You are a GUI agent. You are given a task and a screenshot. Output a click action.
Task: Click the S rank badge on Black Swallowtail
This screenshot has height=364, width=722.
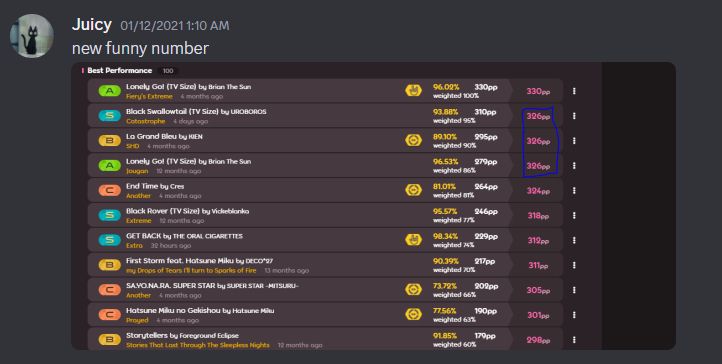coord(110,116)
